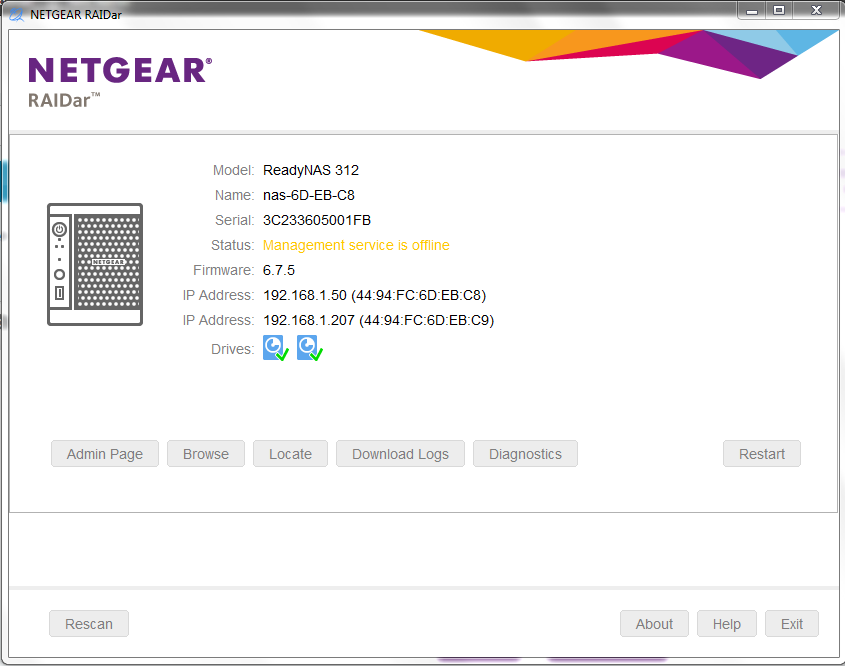Restart the ReadyNAS device
Screen dimensions: 845x666
[762, 454]
